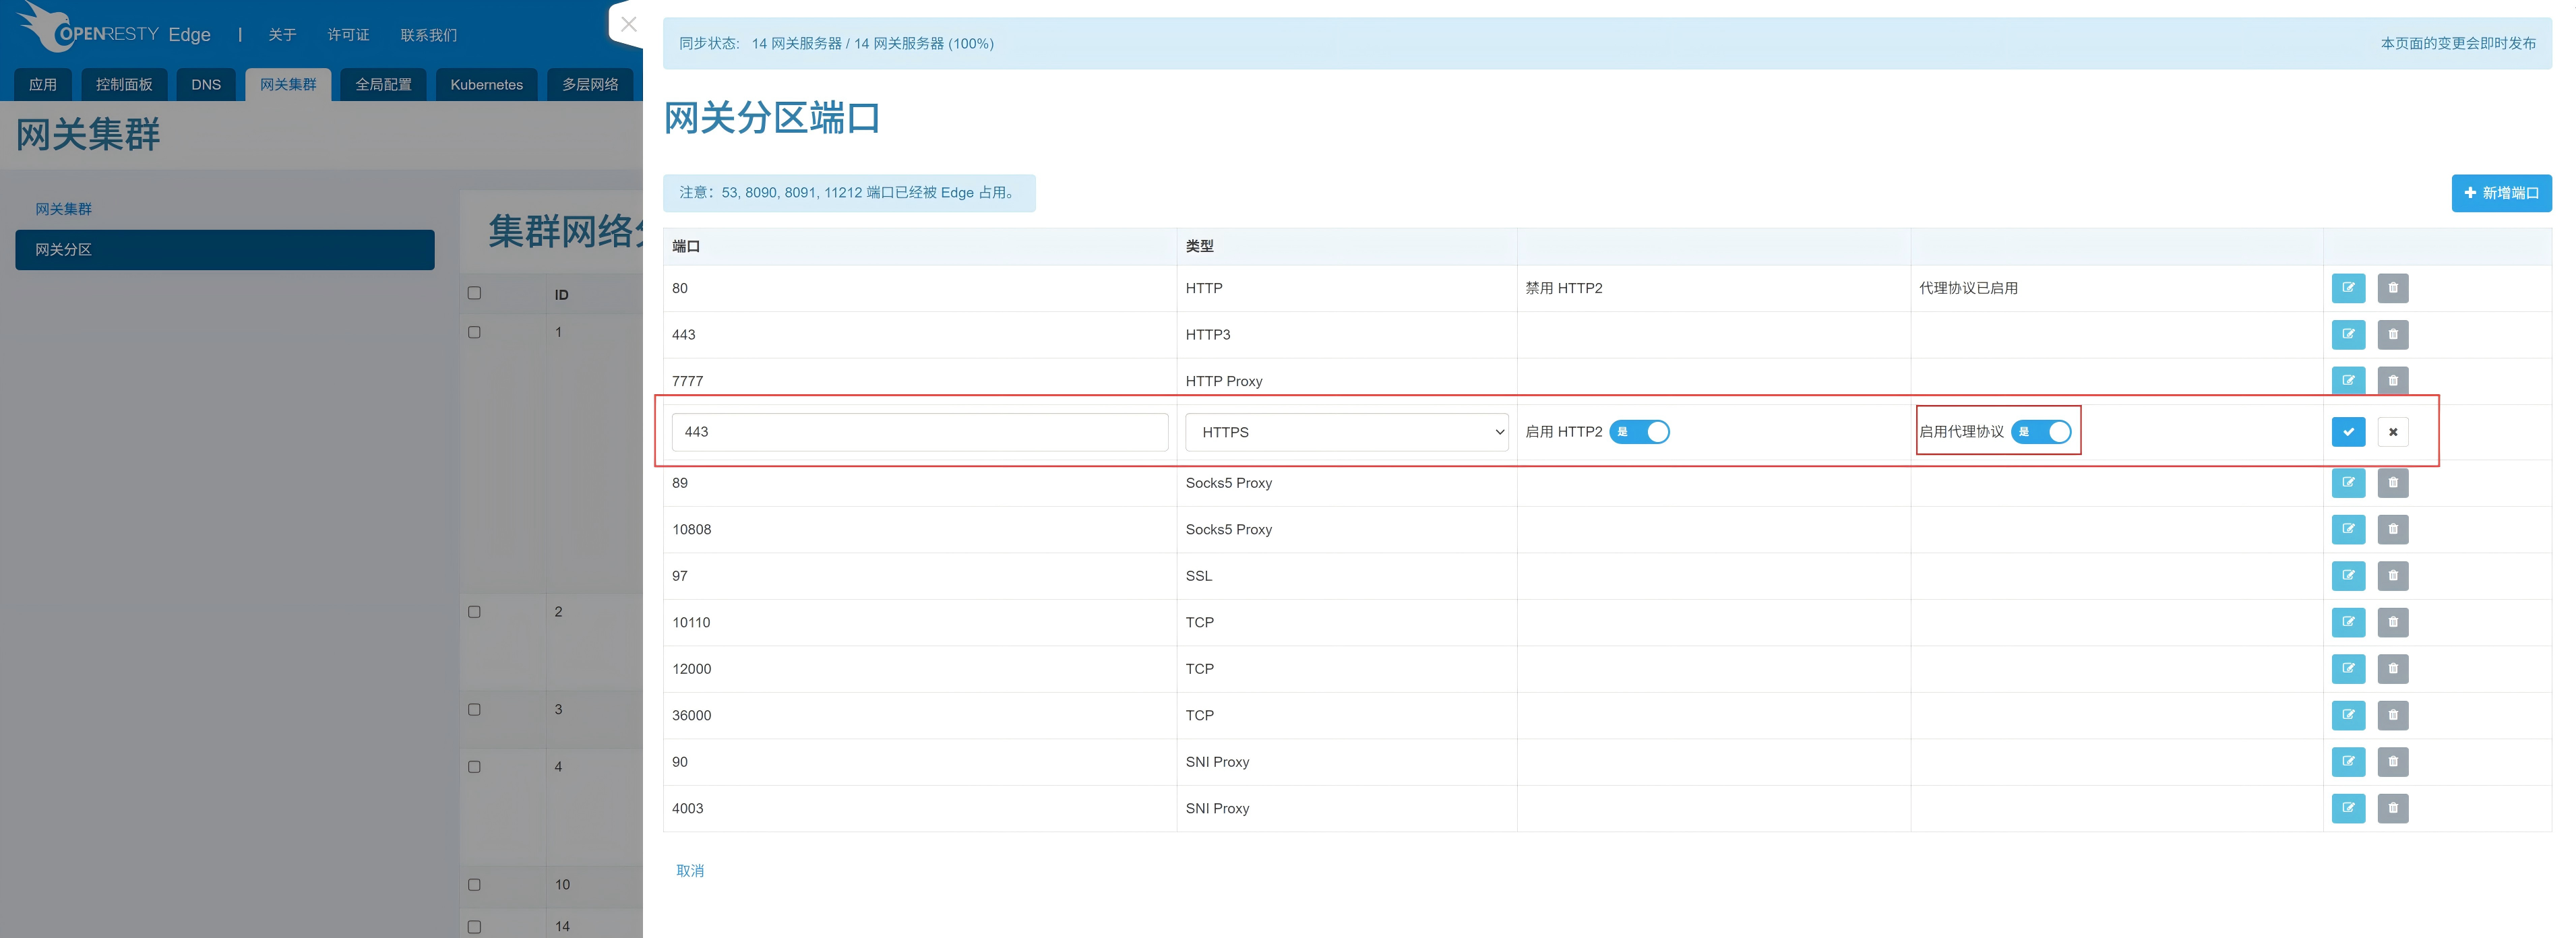The width and height of the screenshot is (2576, 938).
Task: Toggle the 启用 HTTP2 switch
Action: point(1639,432)
